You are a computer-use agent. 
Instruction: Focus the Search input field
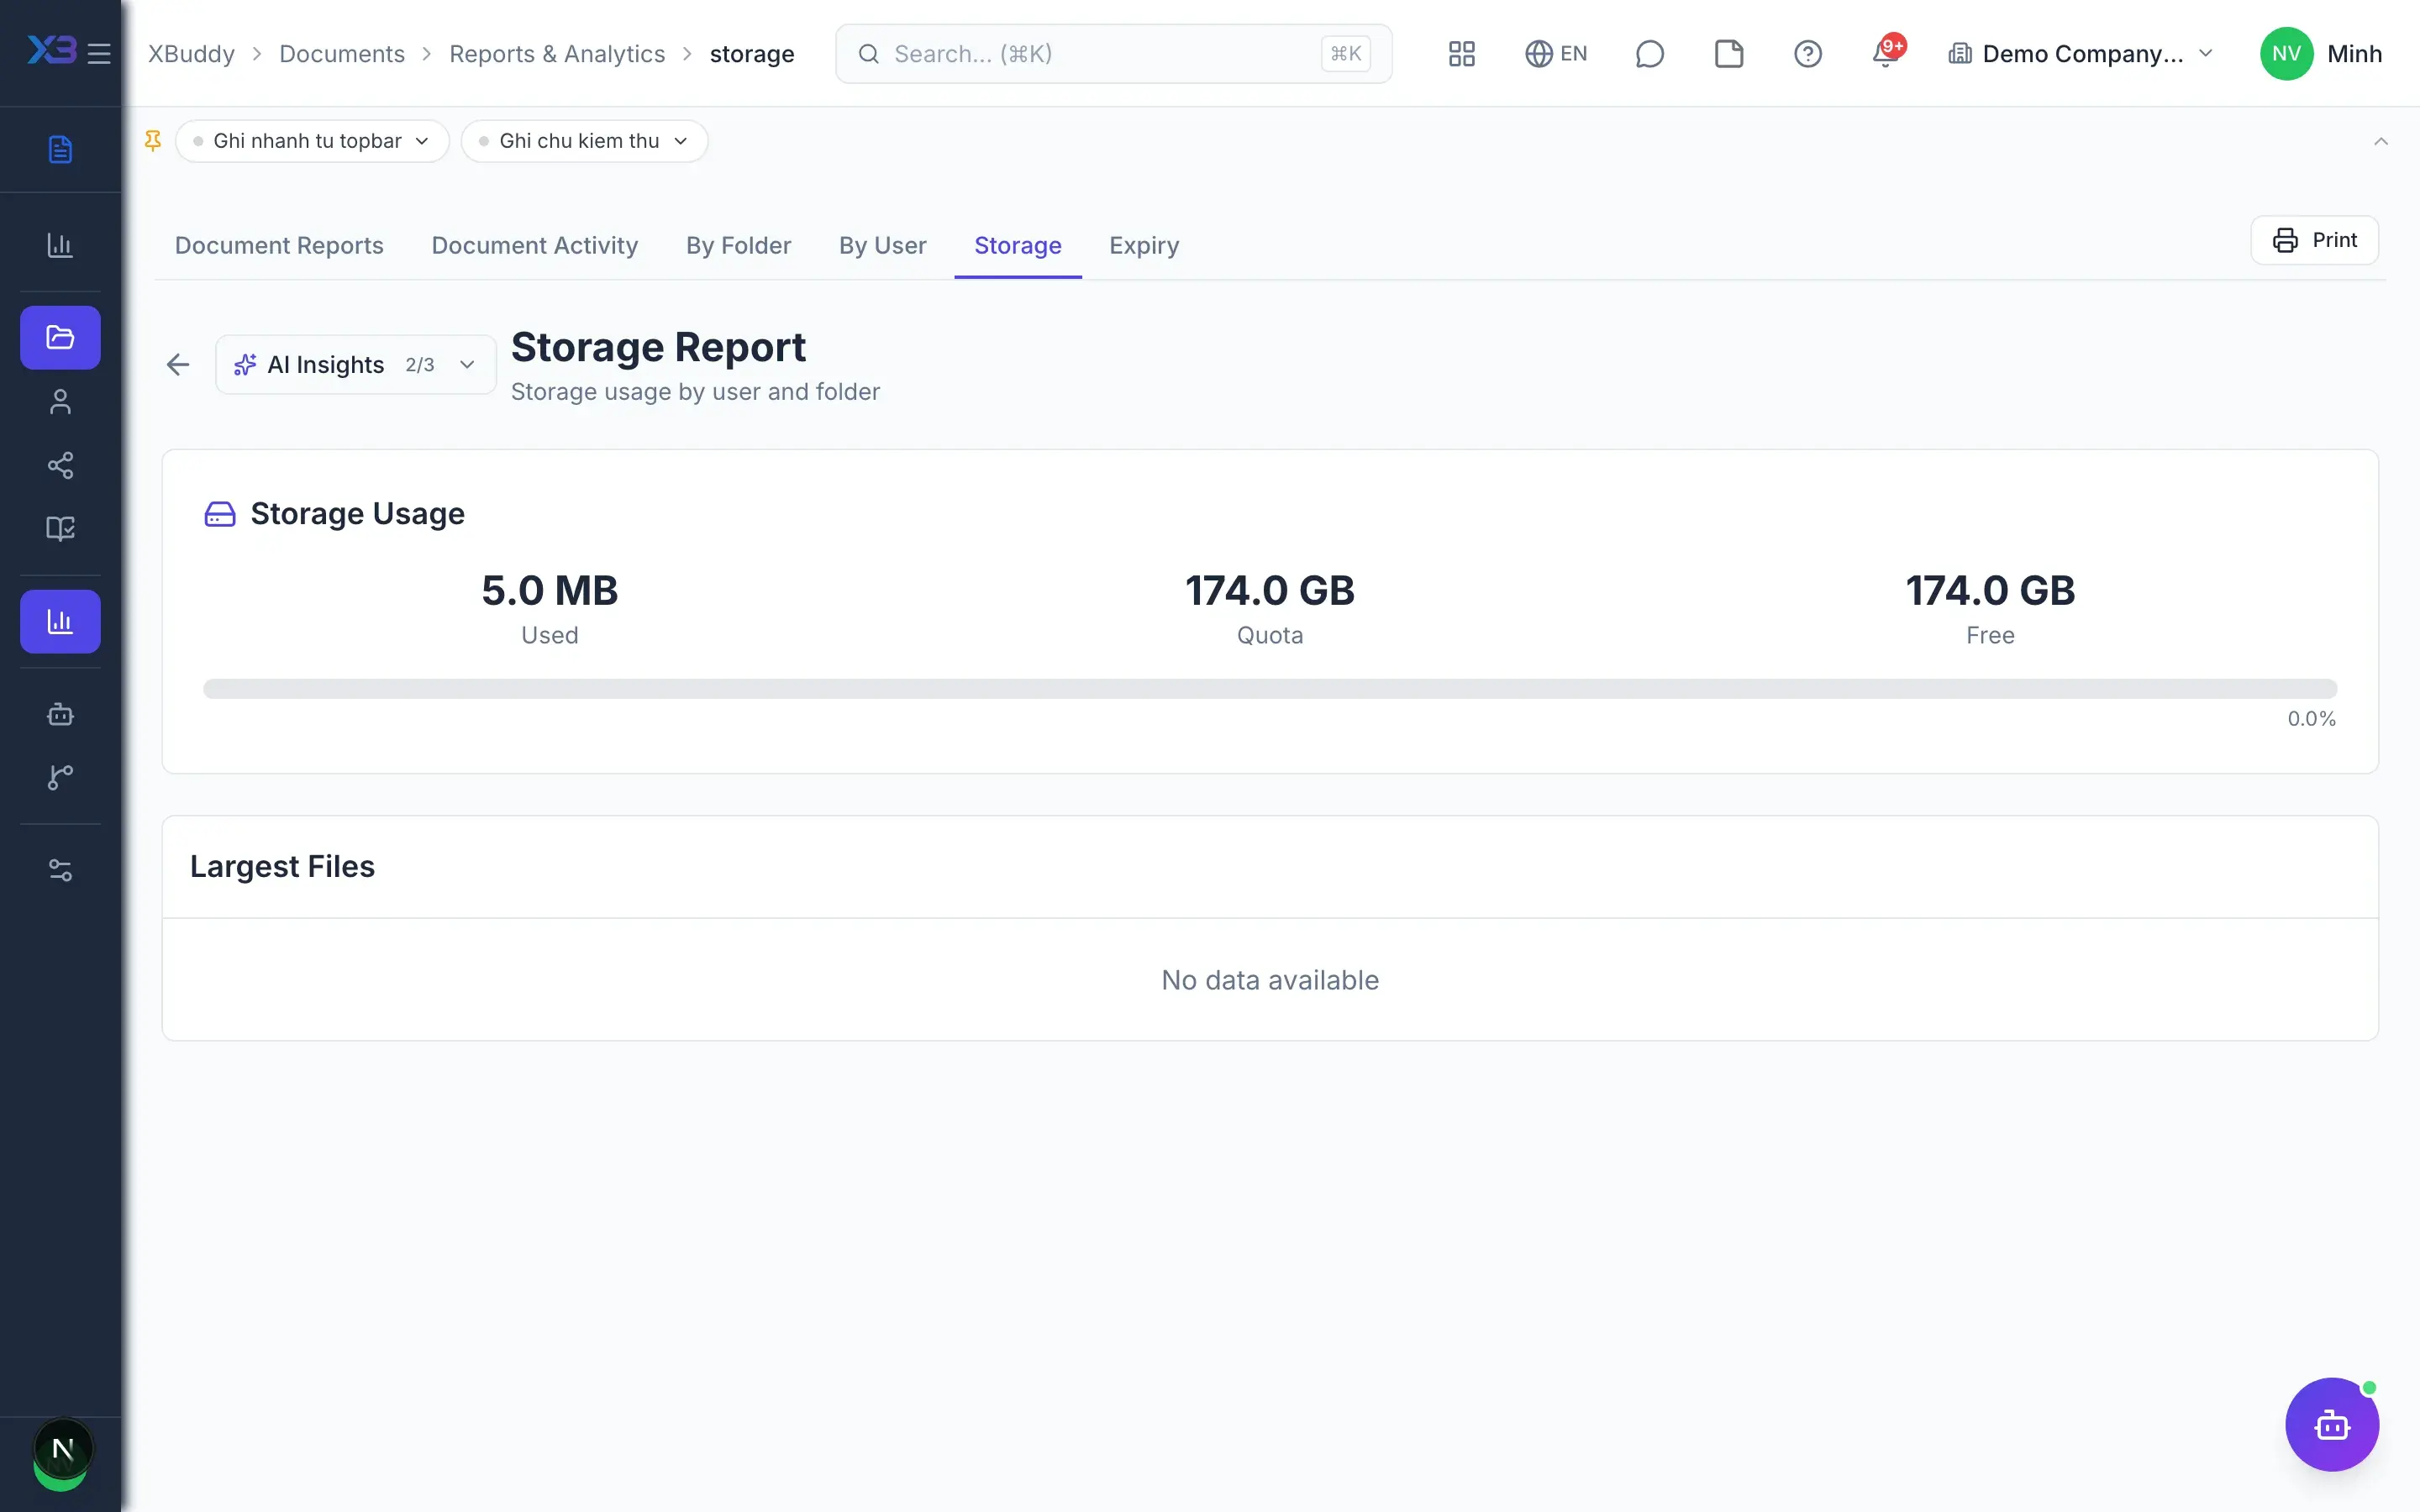[x=1113, y=54]
